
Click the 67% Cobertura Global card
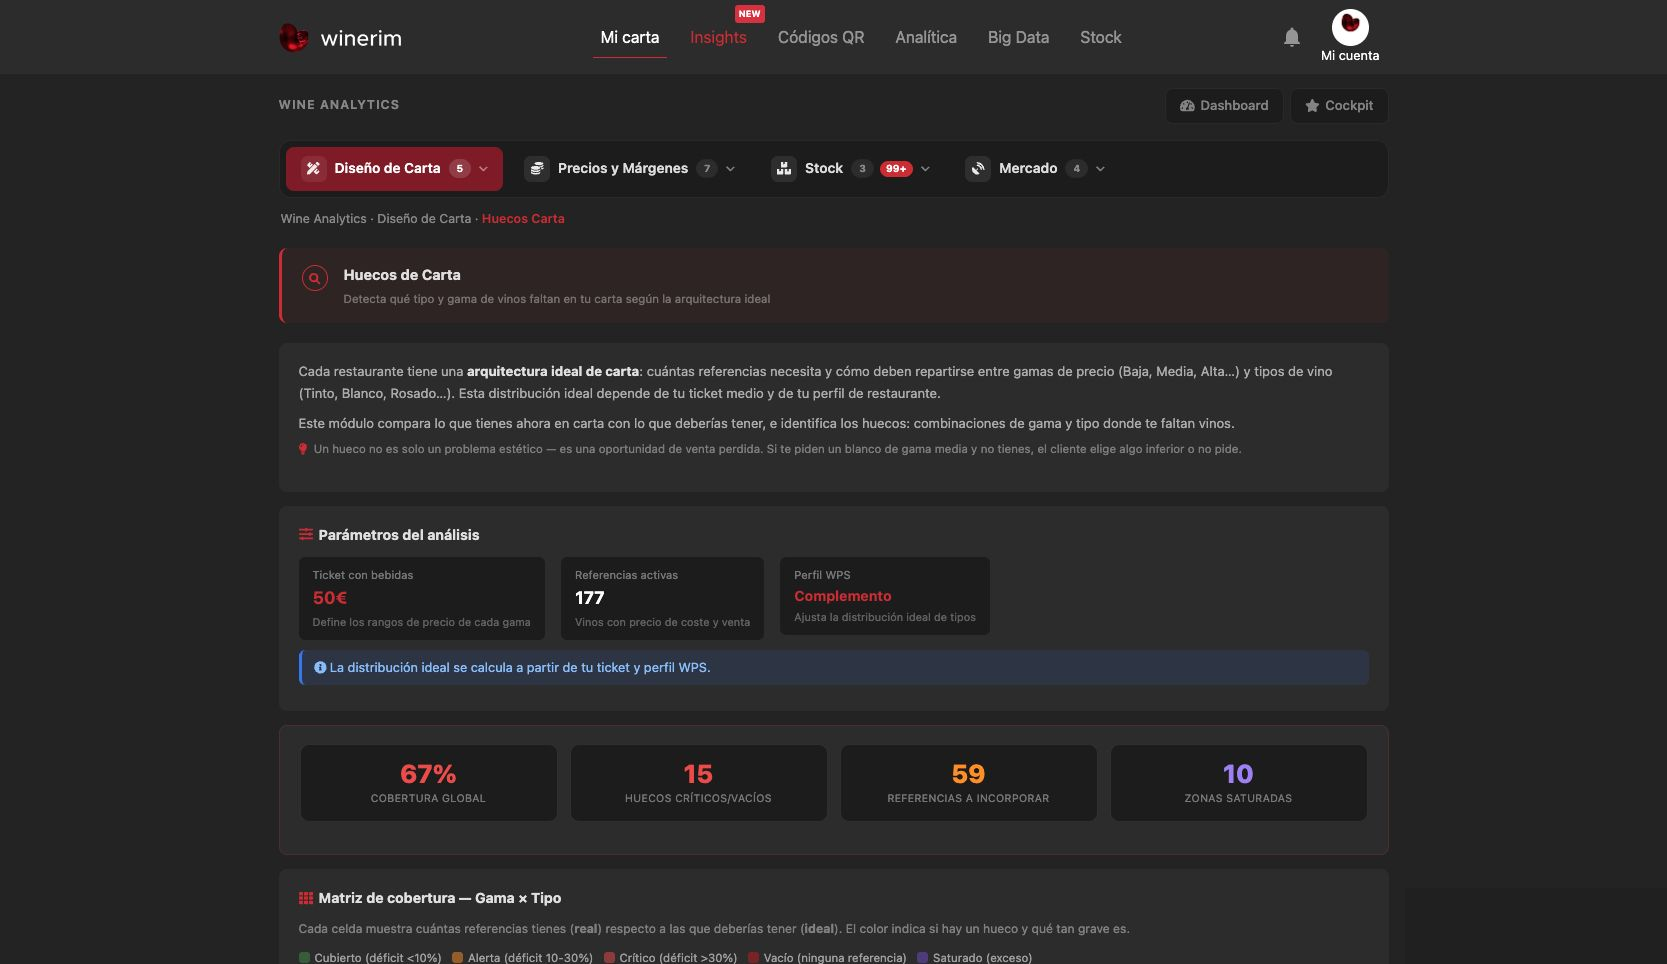(429, 783)
